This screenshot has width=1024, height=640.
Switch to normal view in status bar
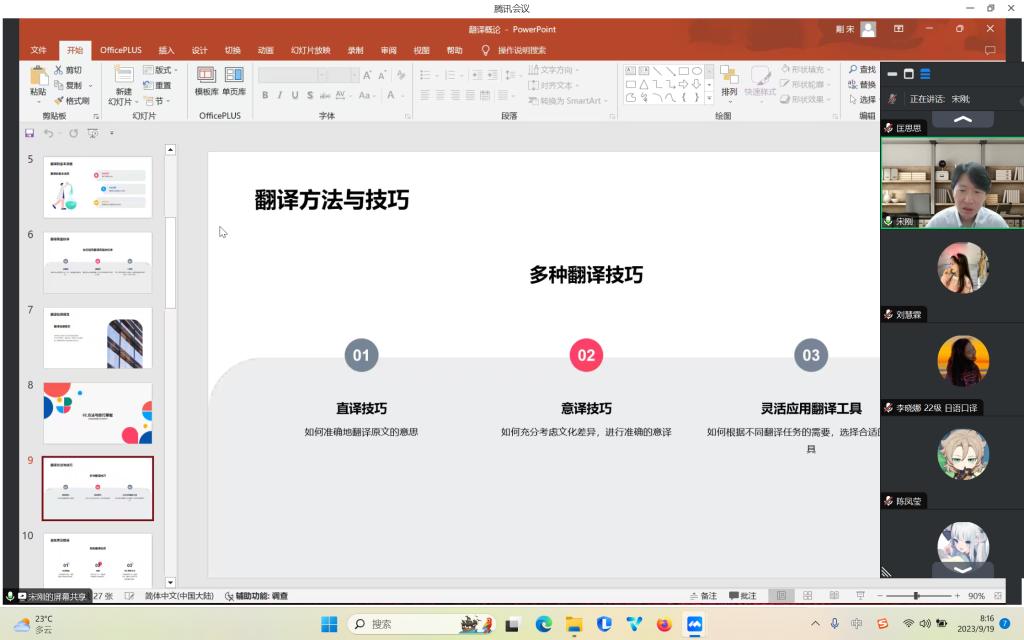(782, 596)
